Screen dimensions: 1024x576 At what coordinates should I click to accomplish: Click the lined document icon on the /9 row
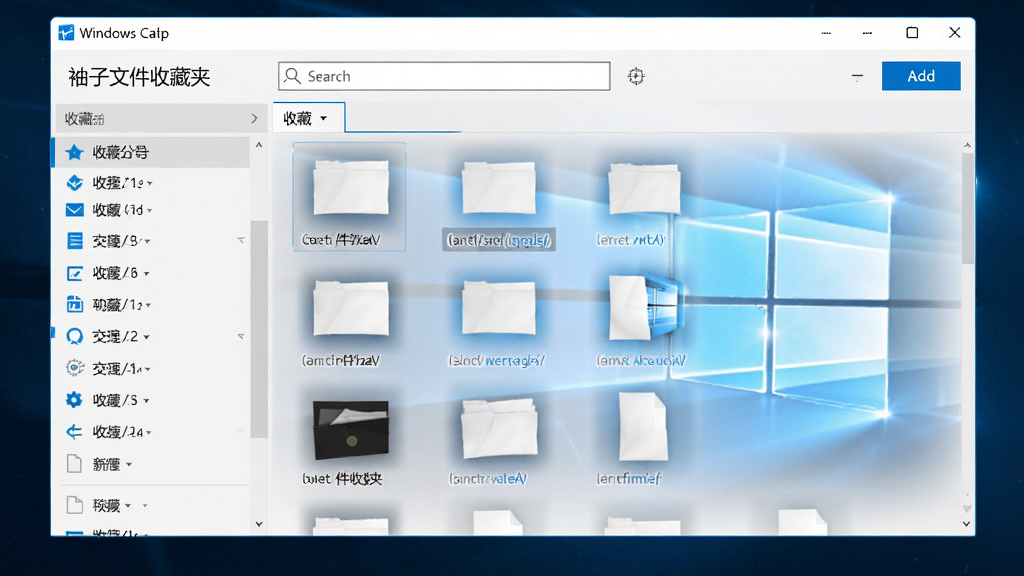[x=74, y=241]
